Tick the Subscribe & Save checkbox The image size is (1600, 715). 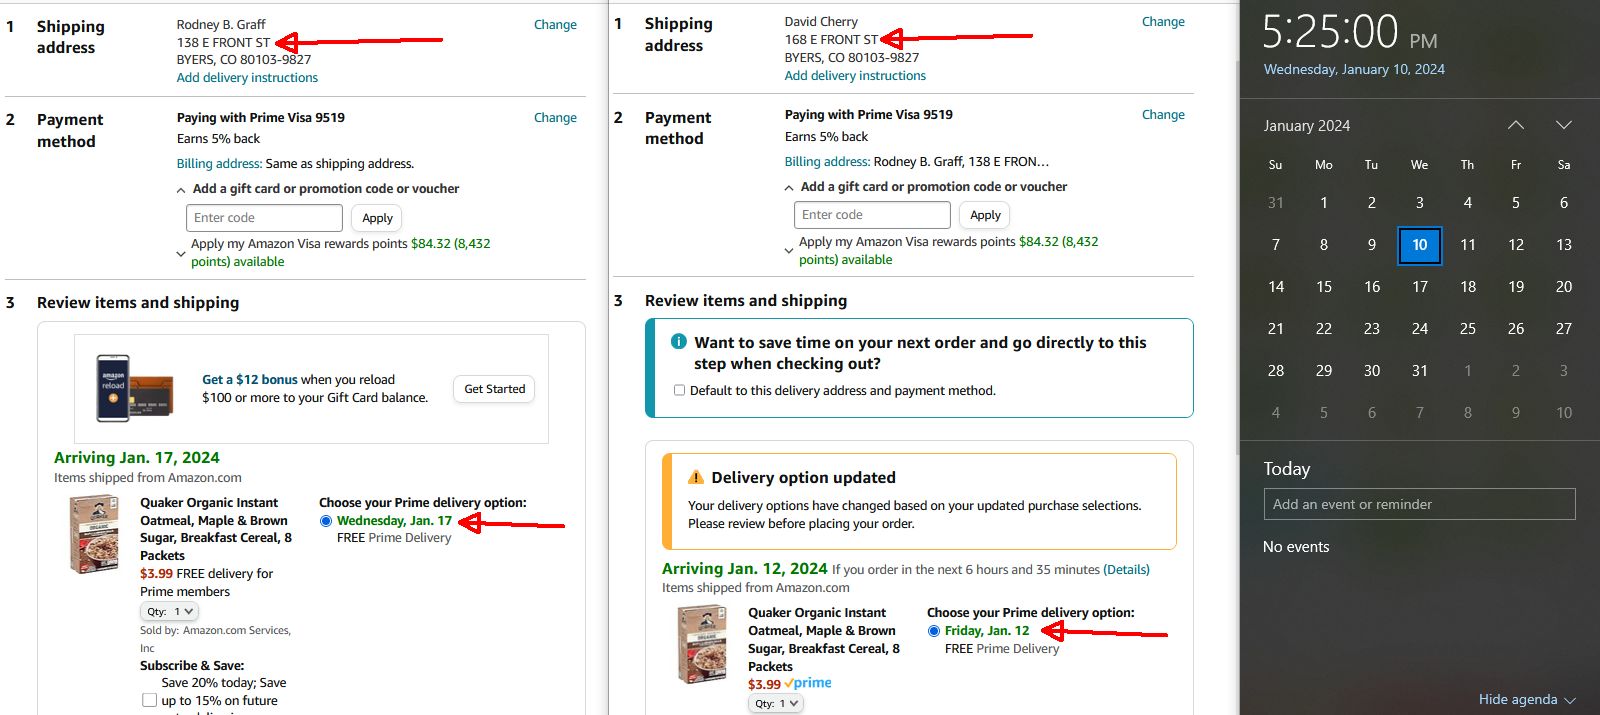tap(150, 700)
